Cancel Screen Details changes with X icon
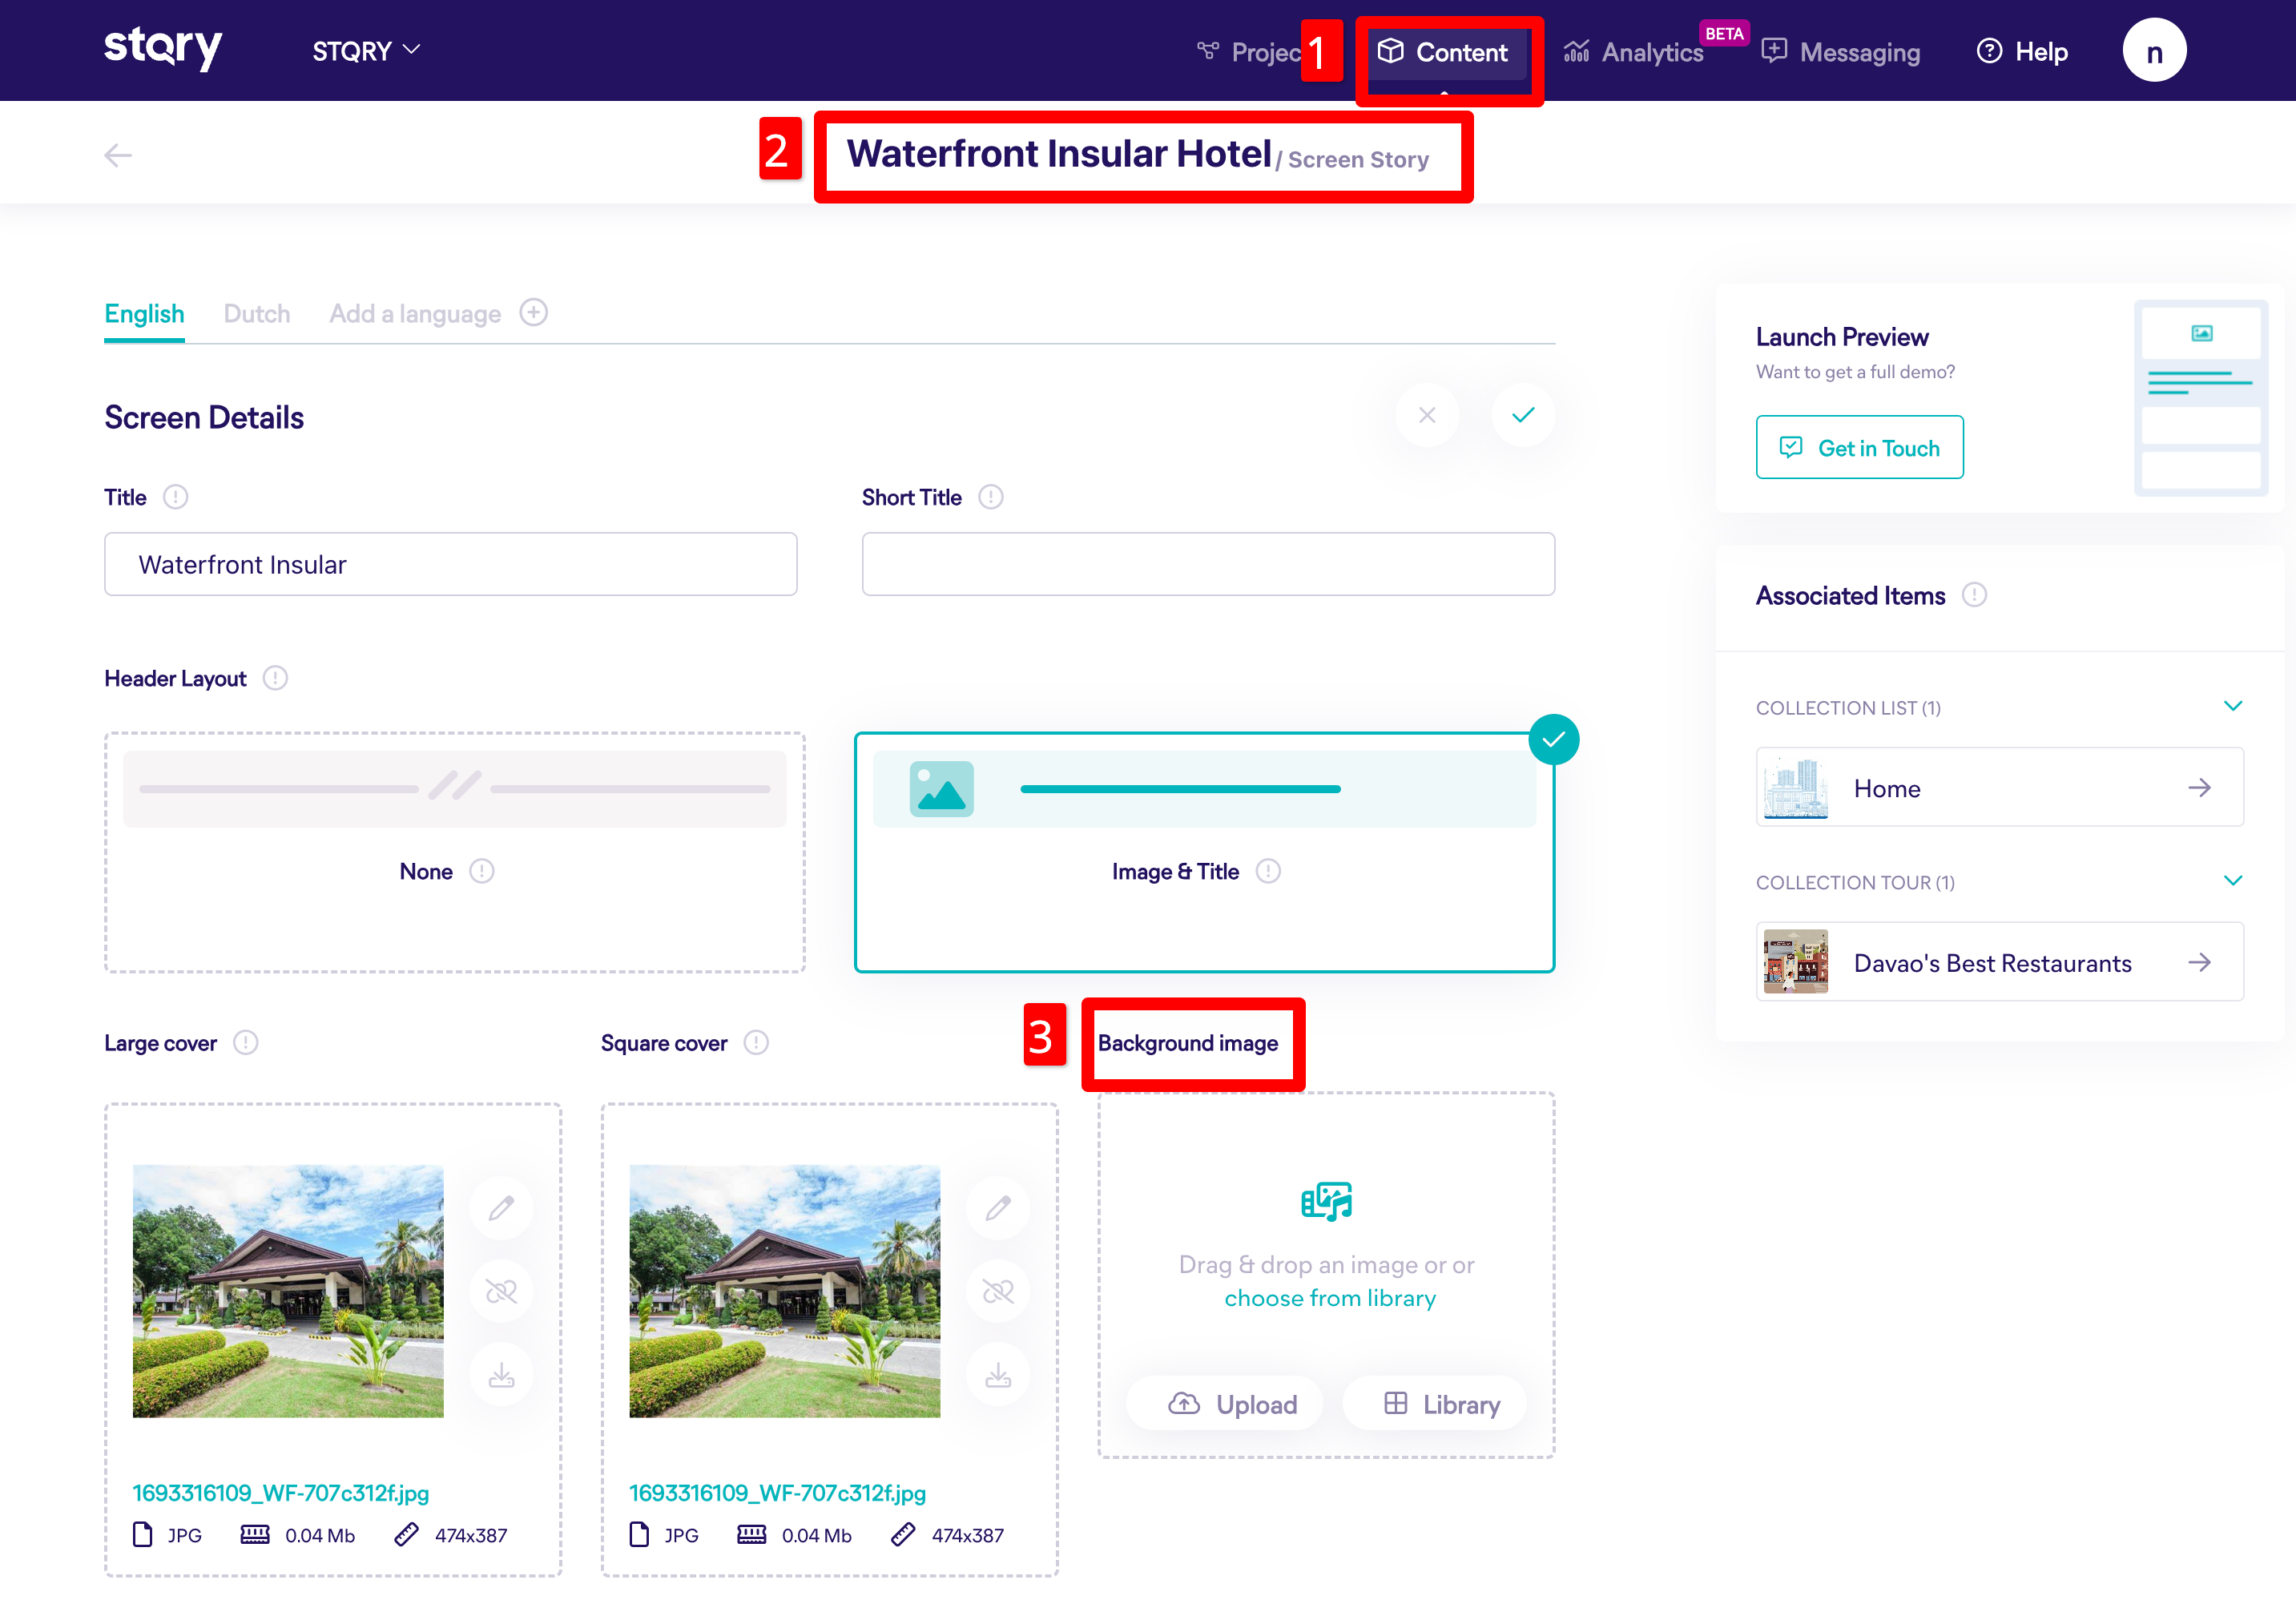Viewport: 2296px width, 1612px height. (1426, 415)
